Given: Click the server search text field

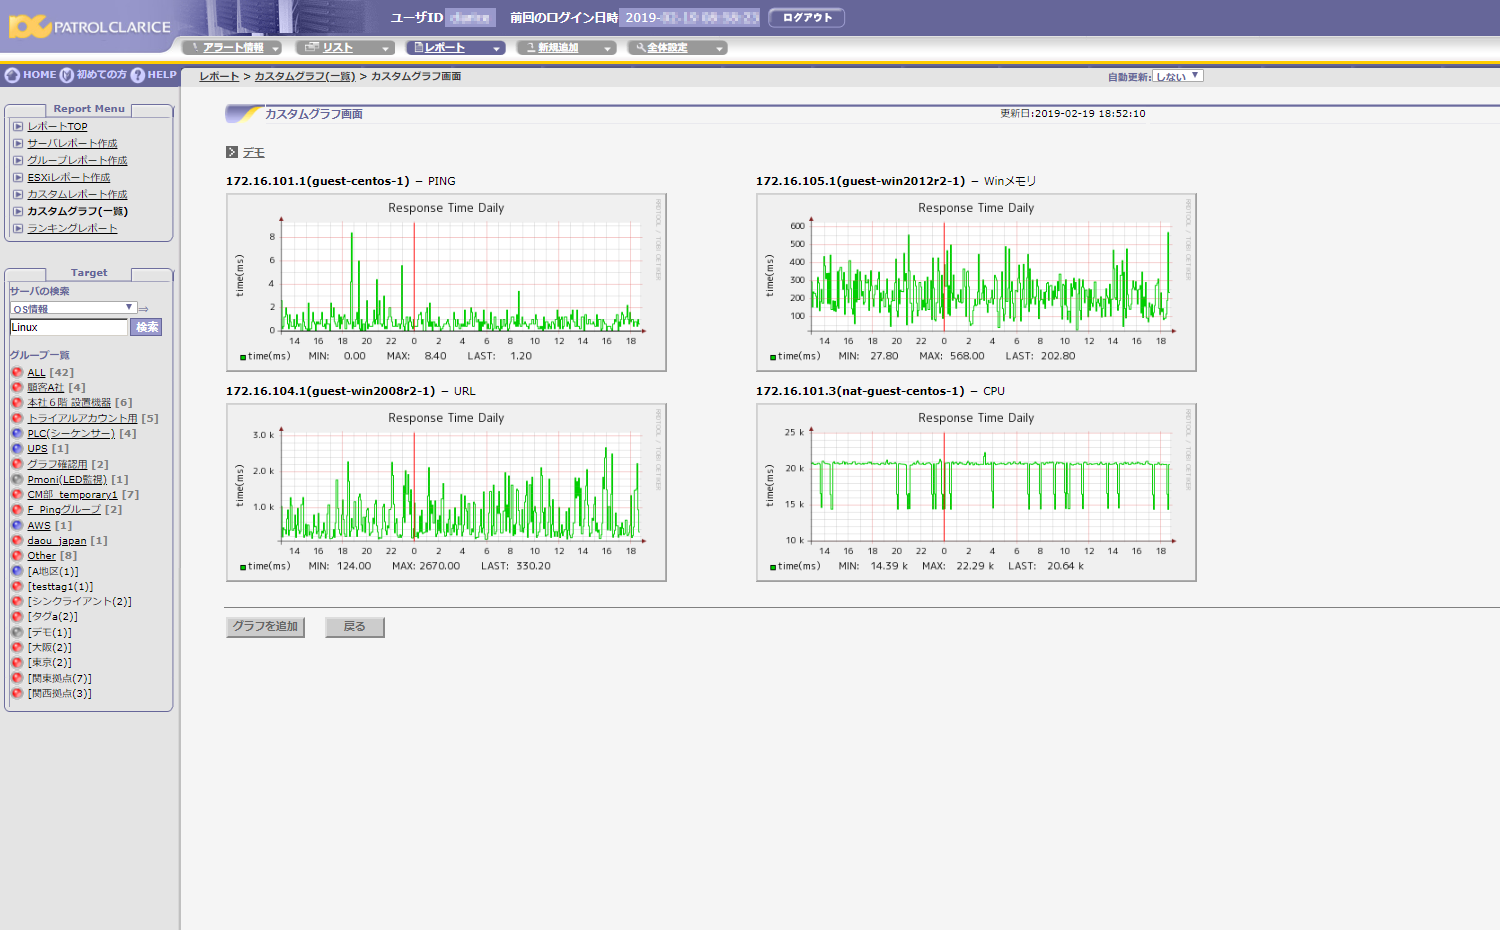Looking at the screenshot, I should 69,327.
